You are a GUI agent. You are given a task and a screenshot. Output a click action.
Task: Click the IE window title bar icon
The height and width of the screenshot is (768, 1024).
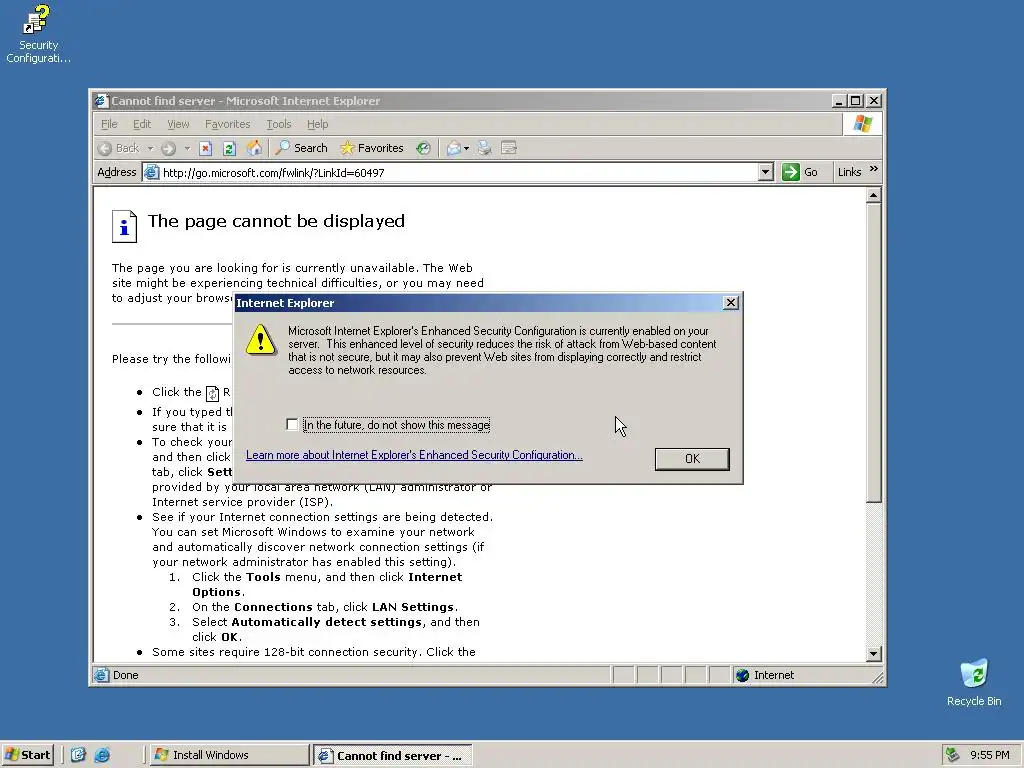(x=100, y=101)
